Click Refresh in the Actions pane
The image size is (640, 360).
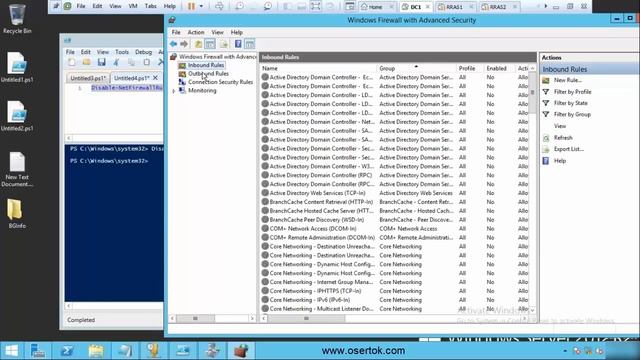(x=563, y=138)
